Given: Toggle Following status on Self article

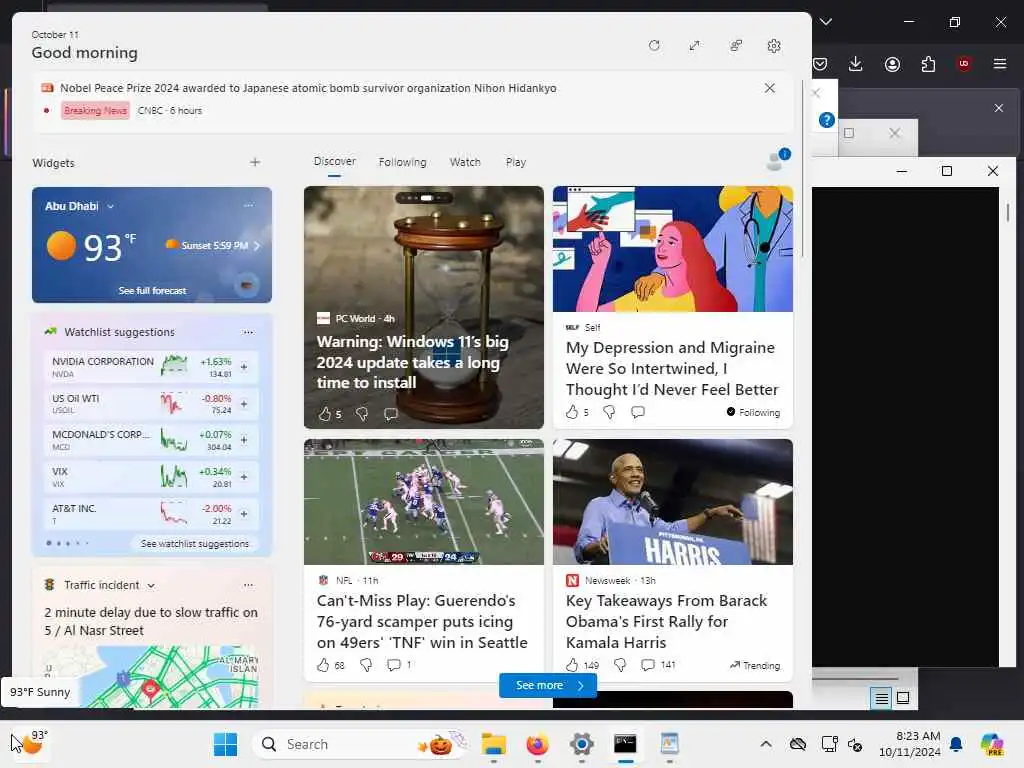Looking at the screenshot, I should point(753,412).
